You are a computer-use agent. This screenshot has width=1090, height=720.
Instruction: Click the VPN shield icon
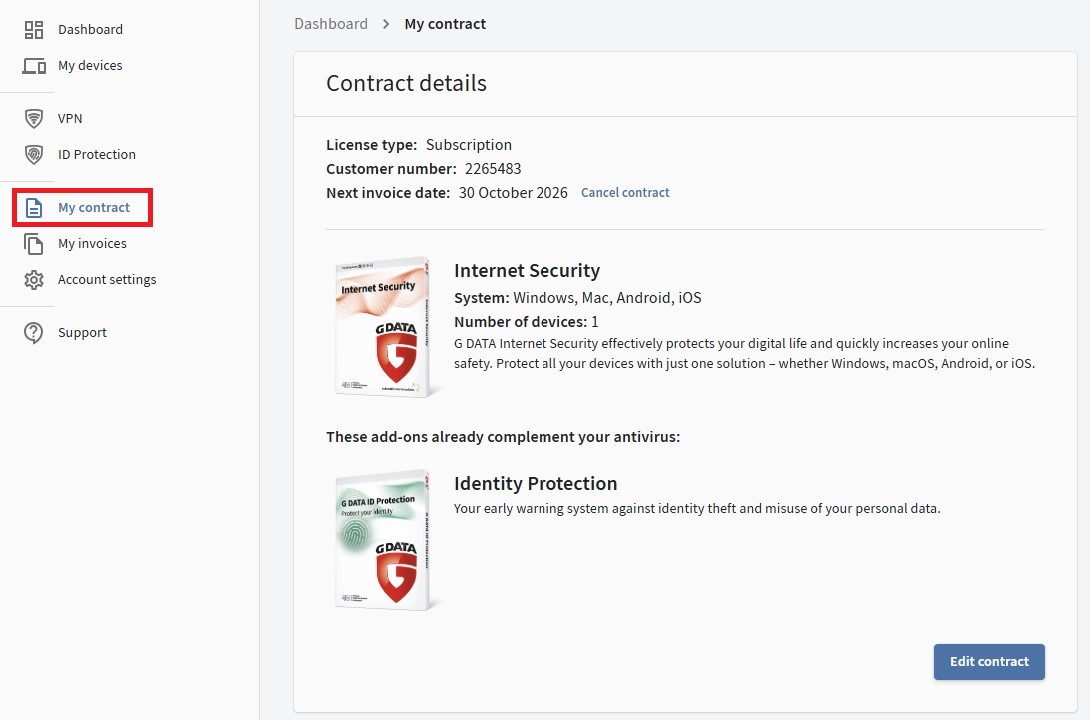[x=34, y=119]
